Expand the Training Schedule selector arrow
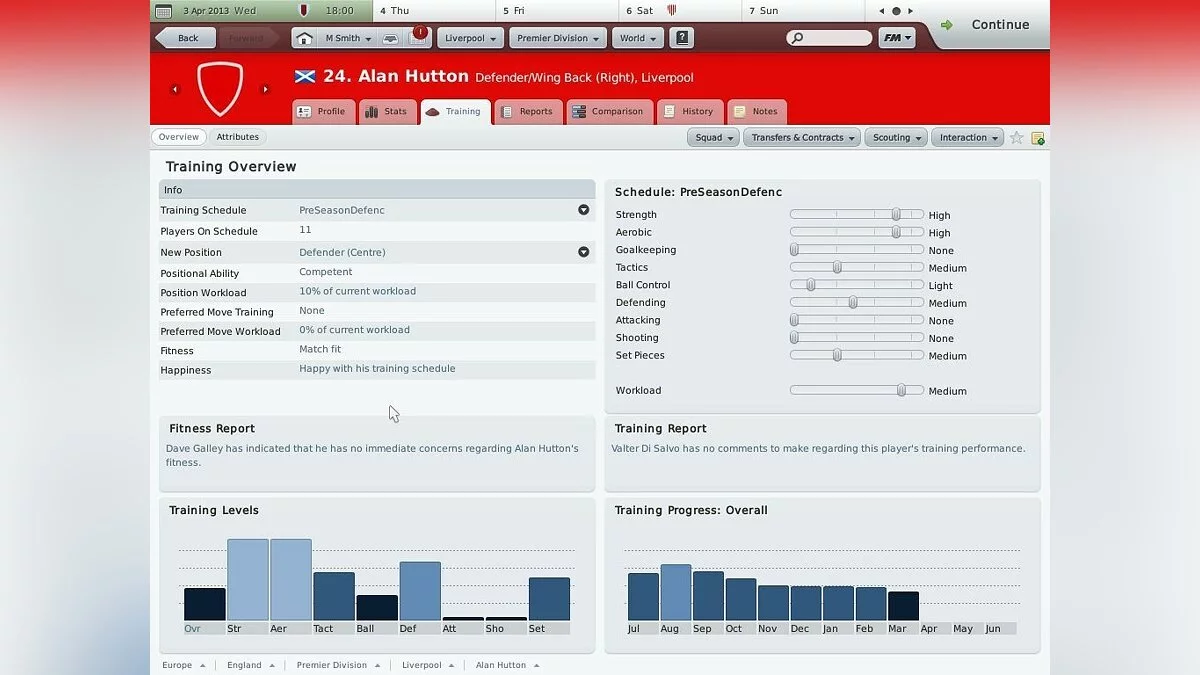1200x675 pixels. 583,210
